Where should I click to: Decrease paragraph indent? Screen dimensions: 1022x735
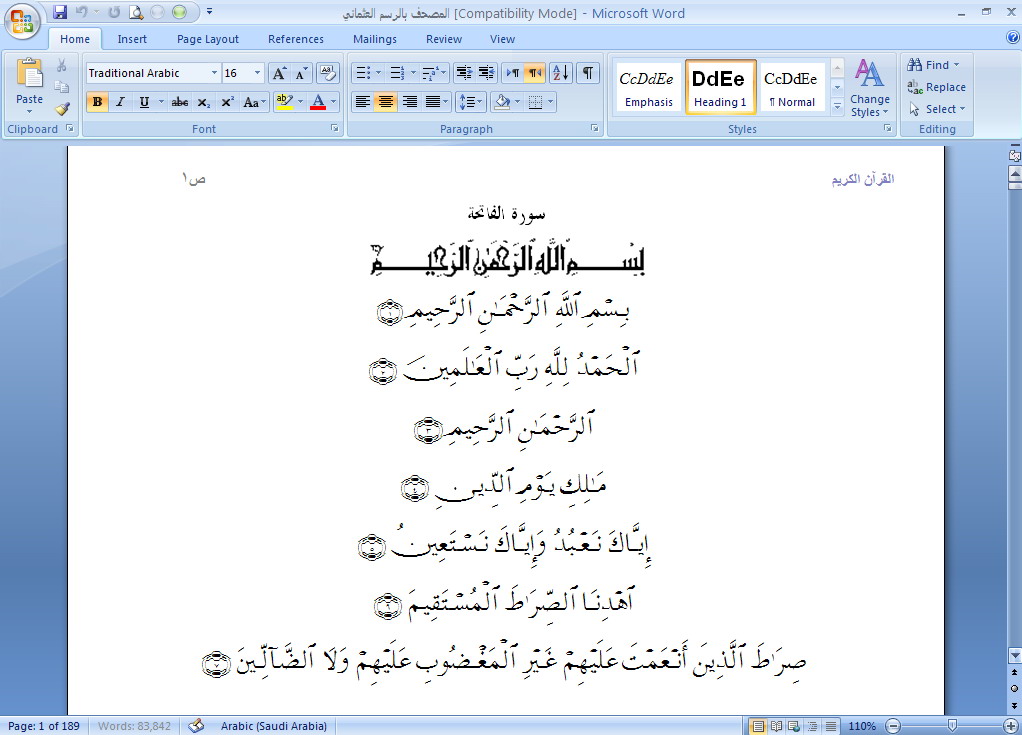coord(464,72)
